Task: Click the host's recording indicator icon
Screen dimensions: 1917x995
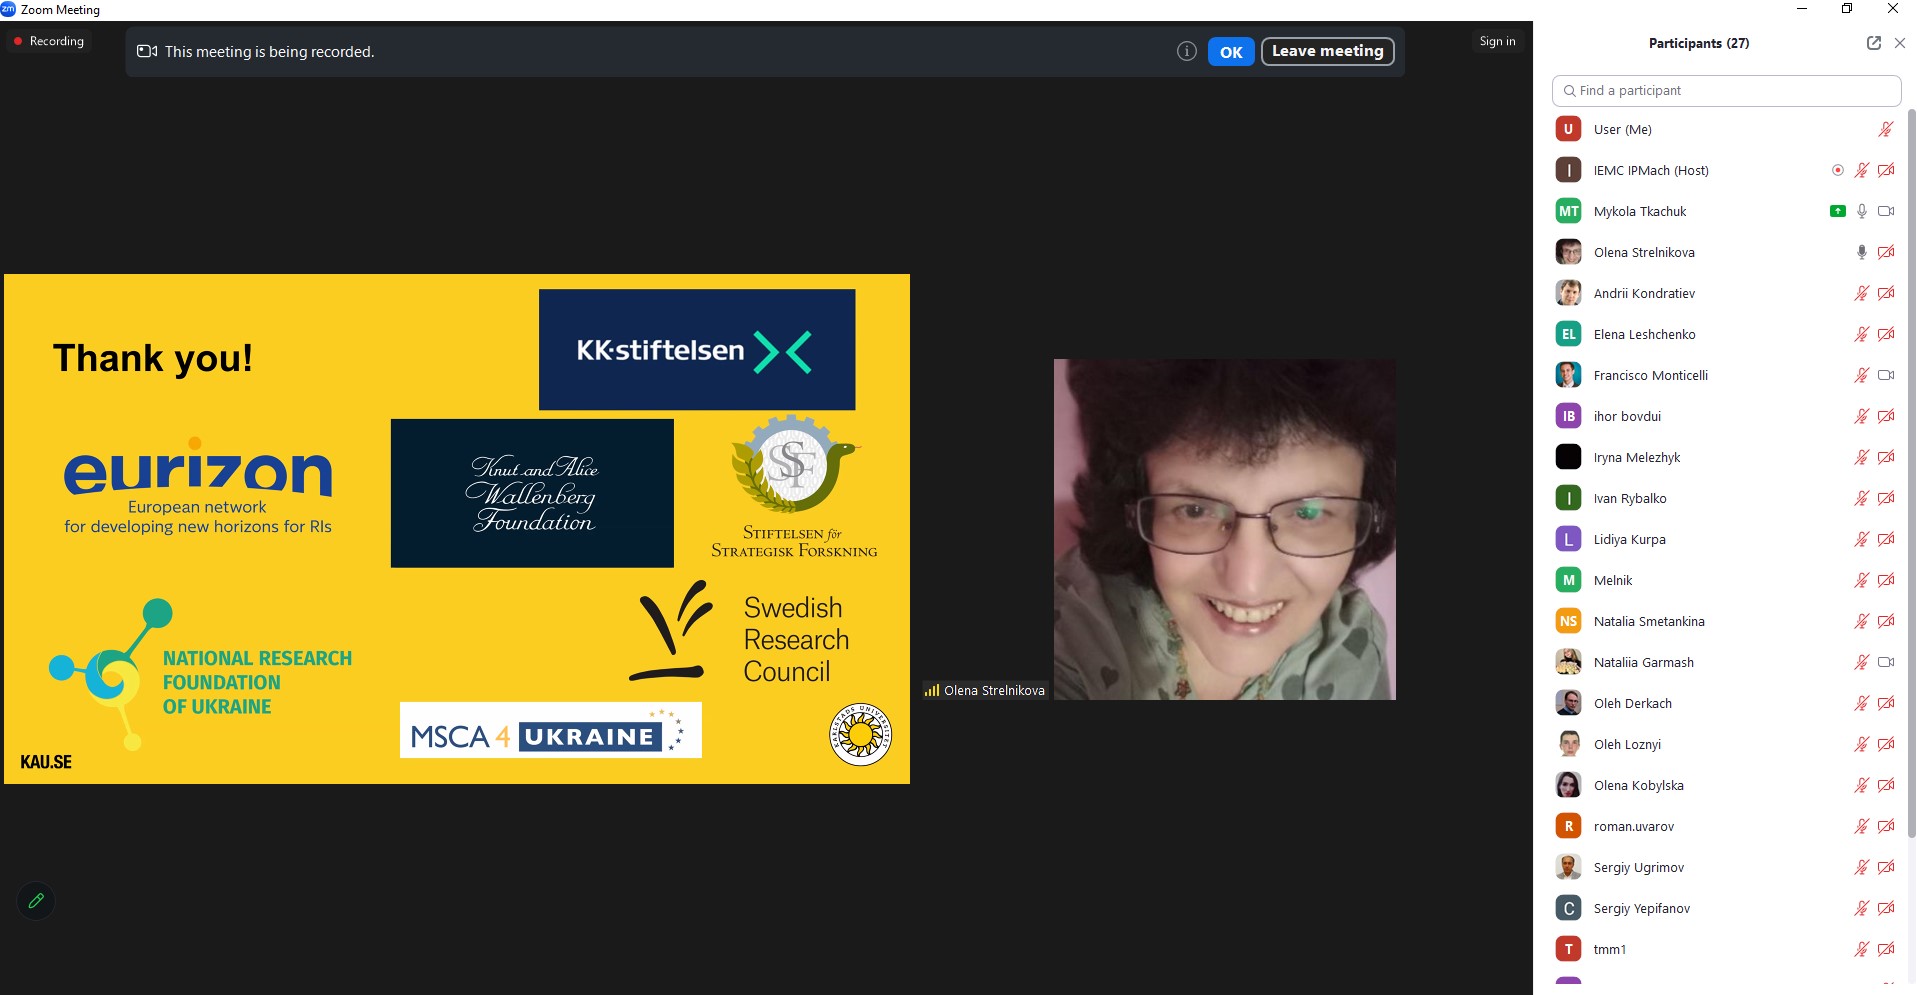Action: pos(1837,170)
